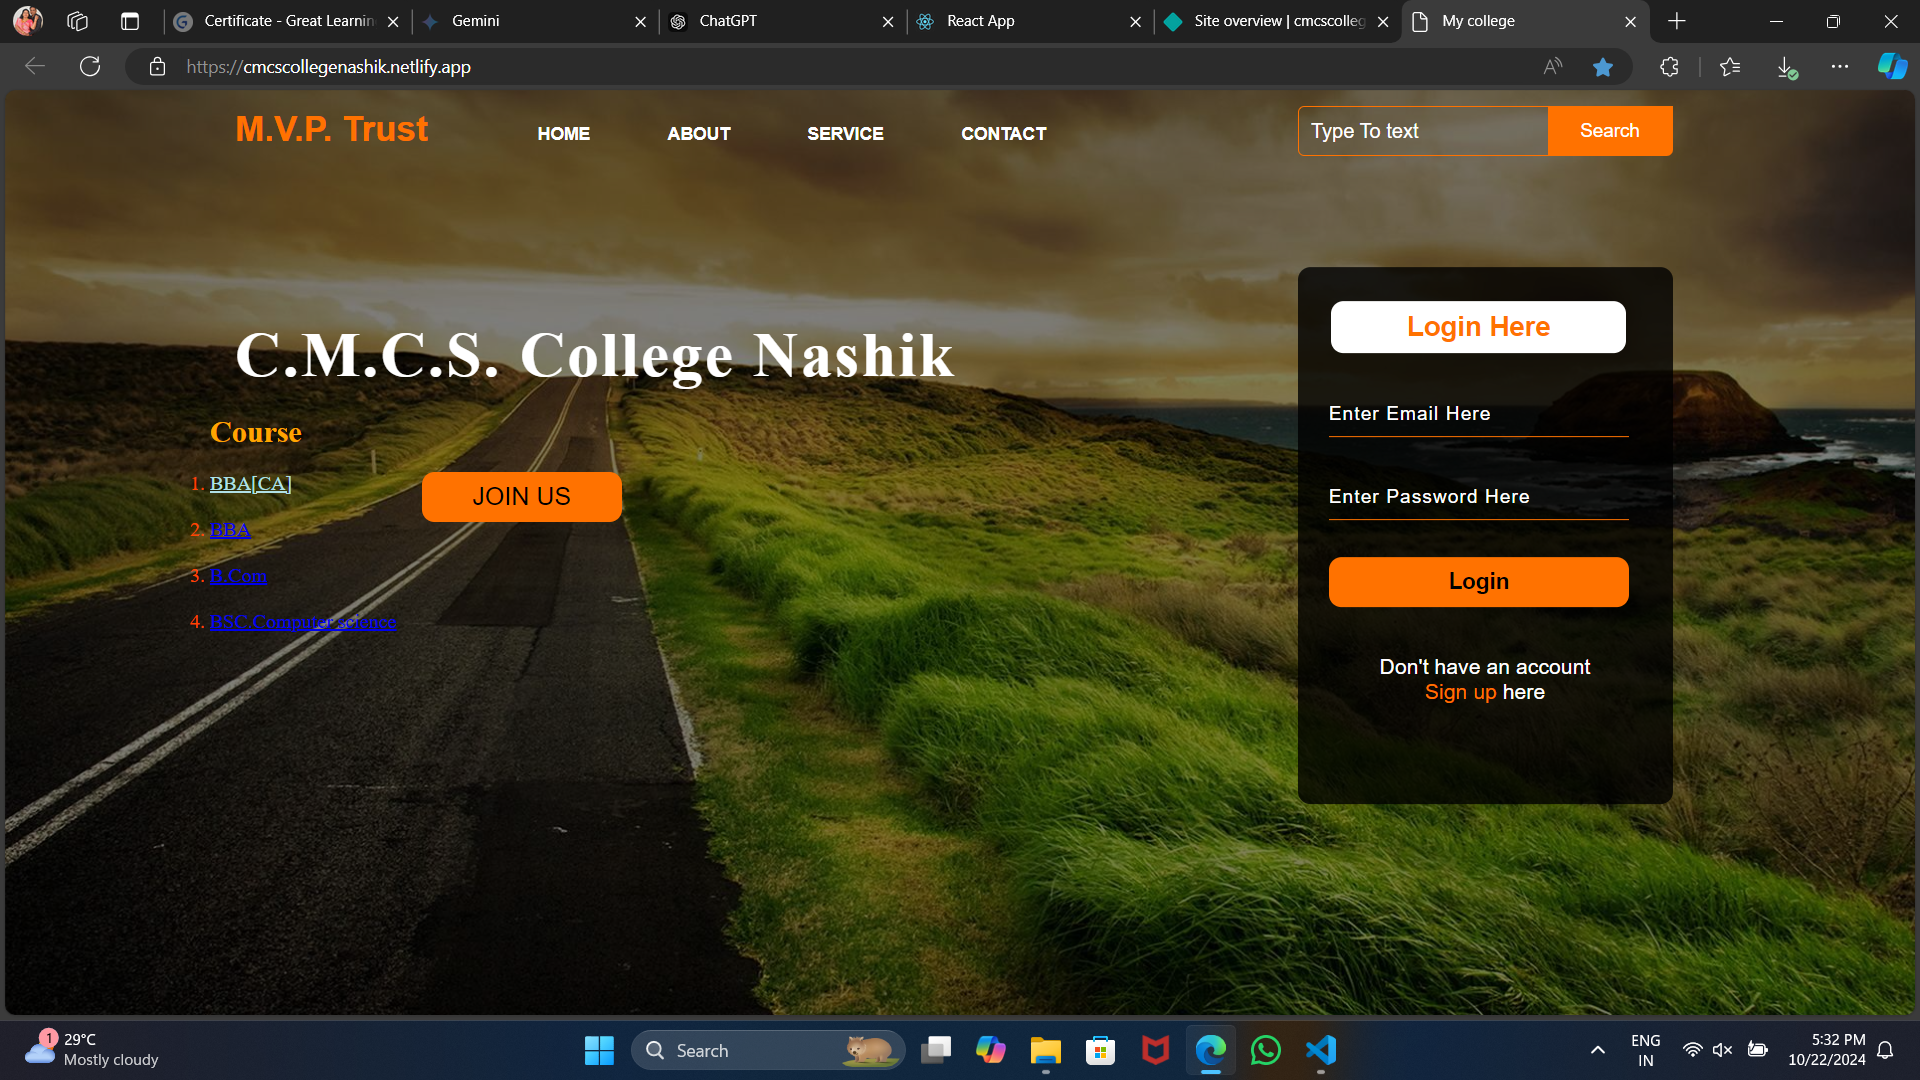
Task: Open the Copilot sidebar icon
Action: [x=1892, y=67]
